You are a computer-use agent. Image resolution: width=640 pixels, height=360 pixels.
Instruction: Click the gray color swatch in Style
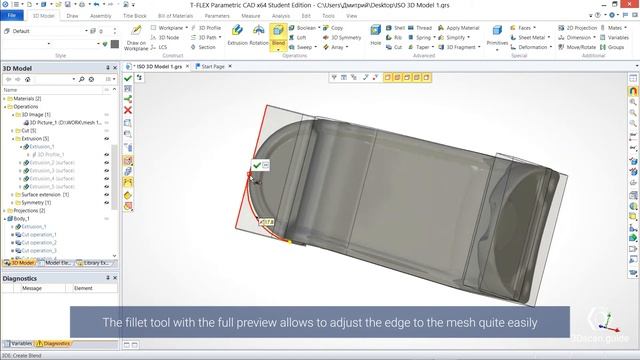115,44
